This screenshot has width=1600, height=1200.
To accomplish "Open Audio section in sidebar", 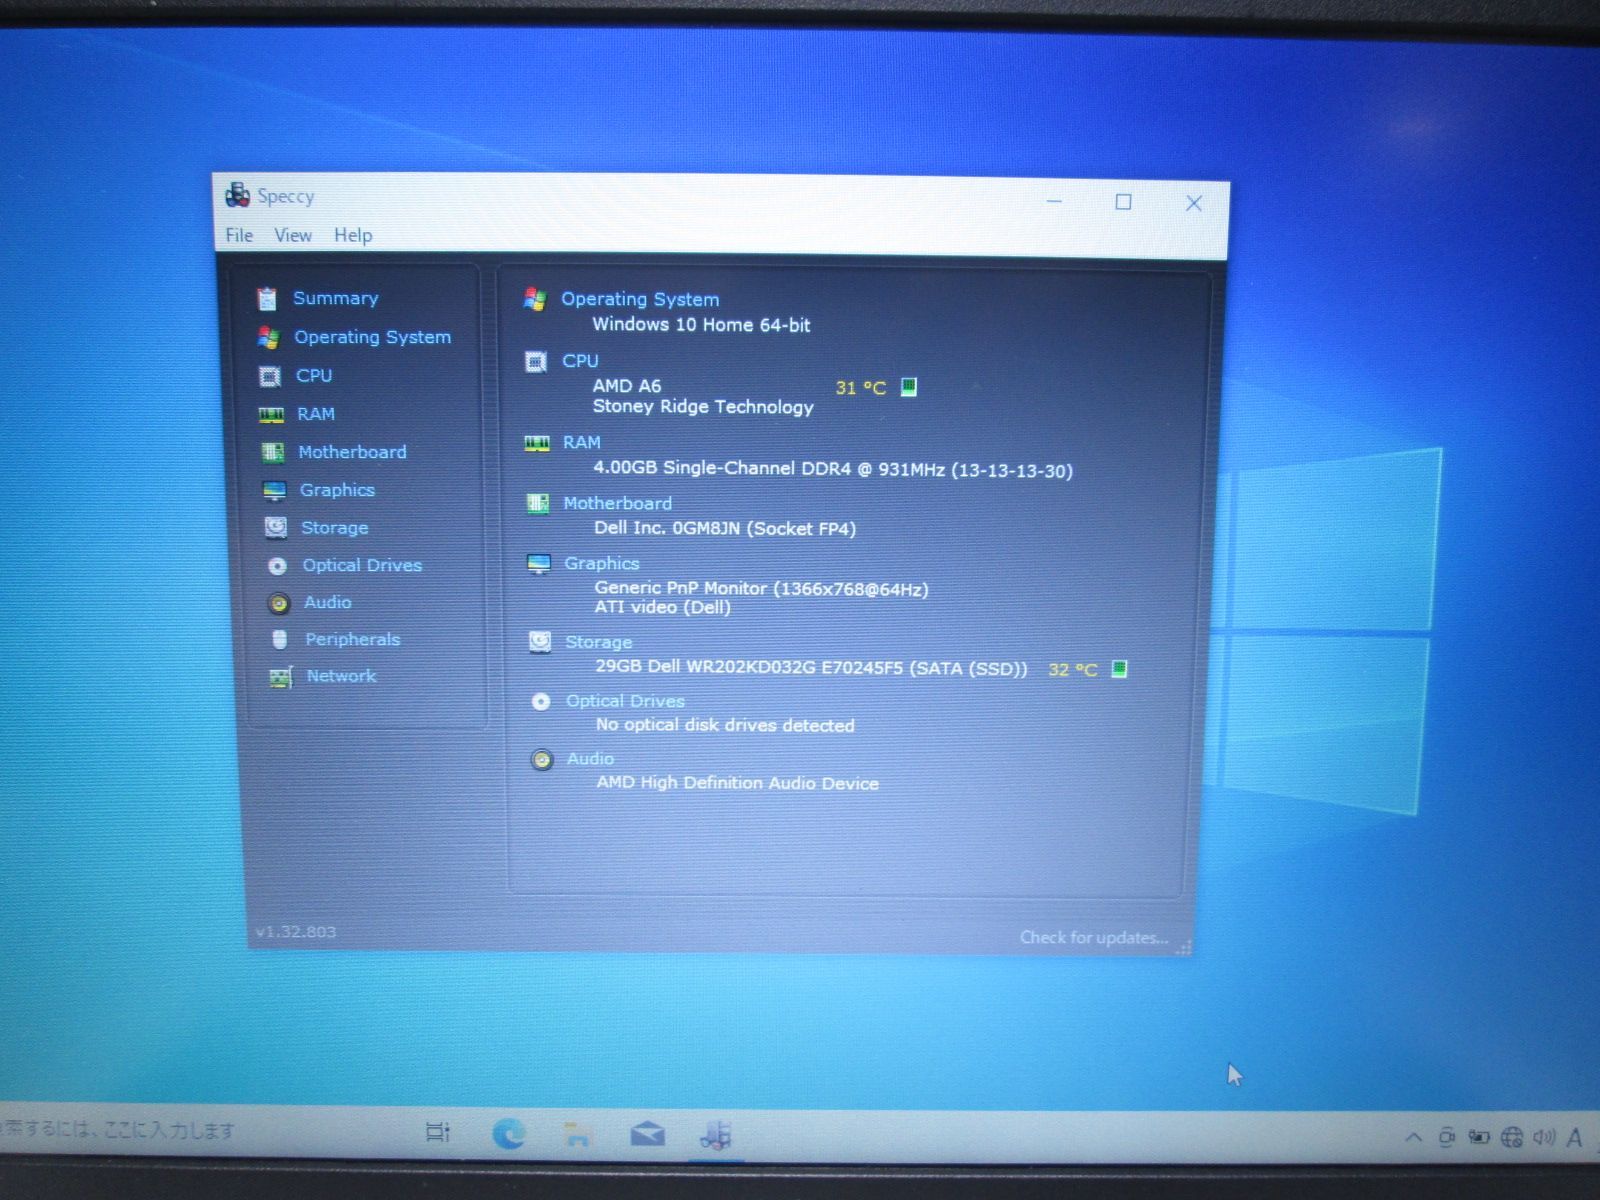I will coord(328,602).
